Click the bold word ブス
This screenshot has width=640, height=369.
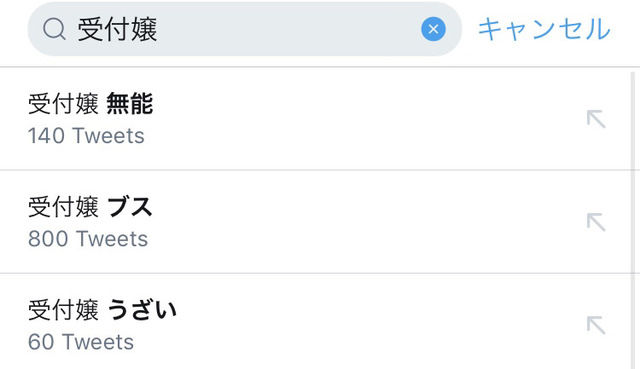130,207
